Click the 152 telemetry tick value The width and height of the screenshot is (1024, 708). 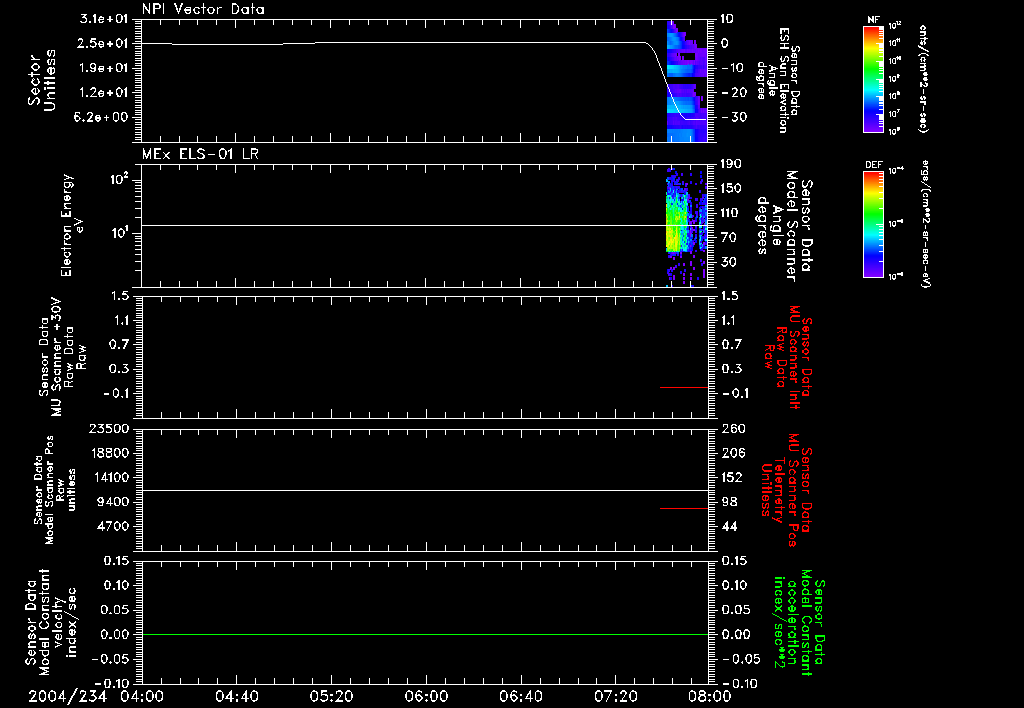[733, 477]
